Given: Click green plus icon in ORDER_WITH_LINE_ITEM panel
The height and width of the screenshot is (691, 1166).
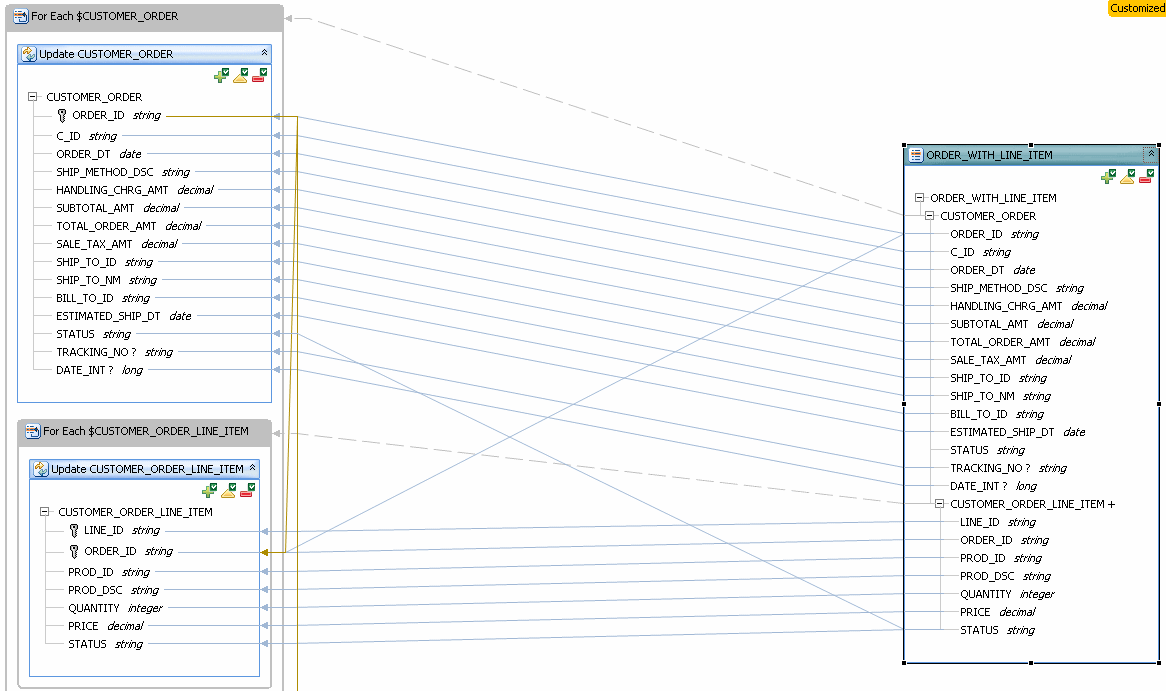Looking at the screenshot, I should [1108, 176].
